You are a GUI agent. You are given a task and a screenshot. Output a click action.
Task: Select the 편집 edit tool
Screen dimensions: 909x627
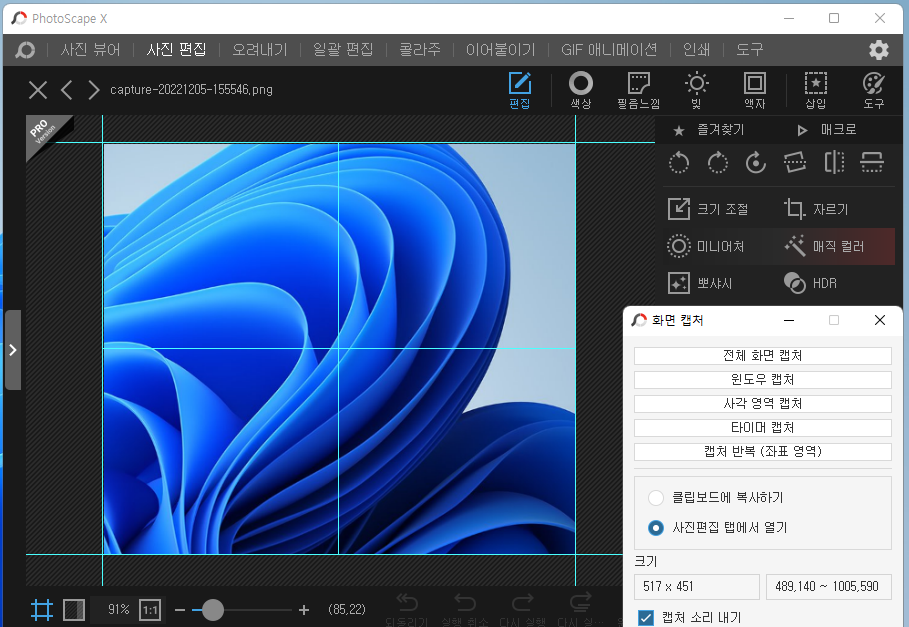(519, 90)
